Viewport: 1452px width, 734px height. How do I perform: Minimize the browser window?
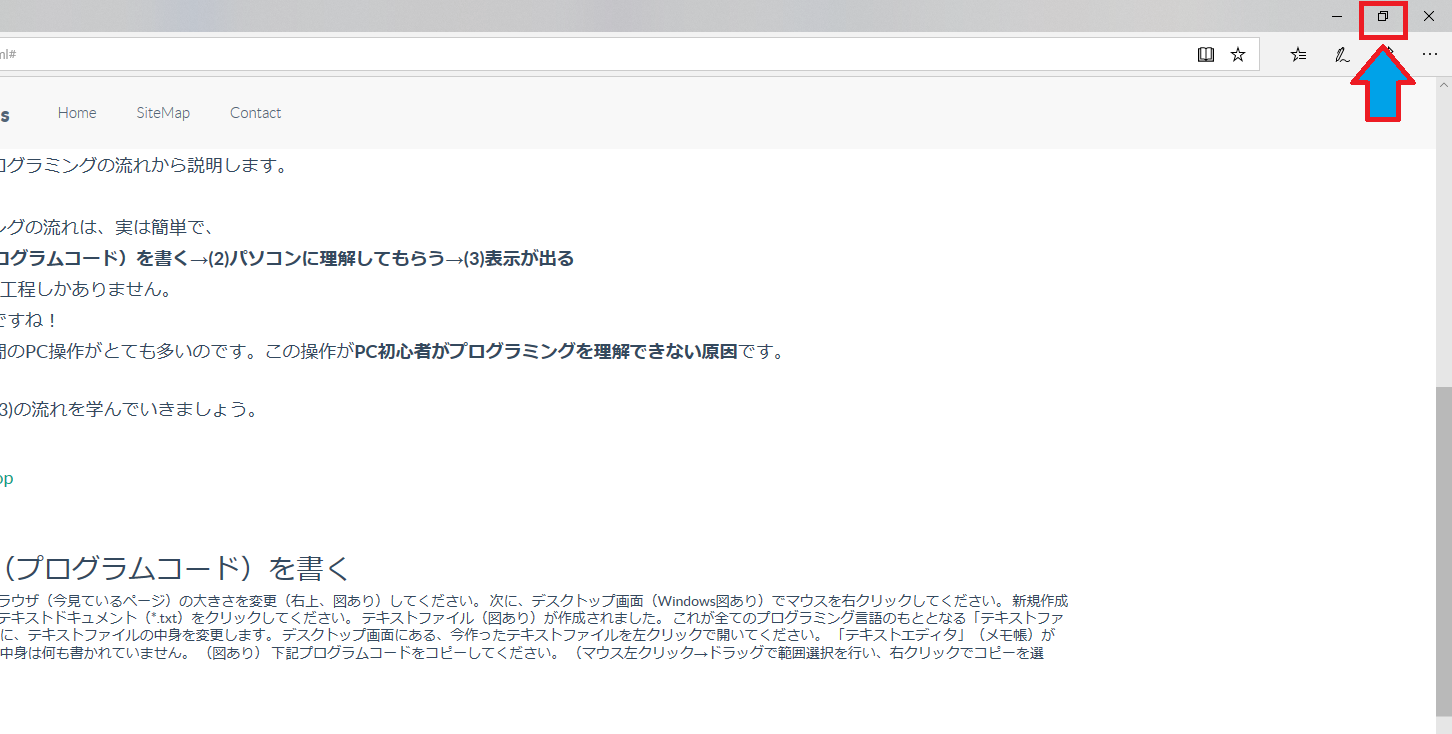[x=1337, y=17]
